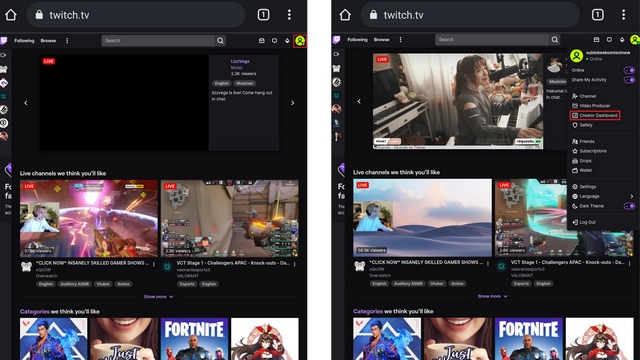Open Drops in the profile menu
The width and height of the screenshot is (640, 360).
(x=582, y=161)
